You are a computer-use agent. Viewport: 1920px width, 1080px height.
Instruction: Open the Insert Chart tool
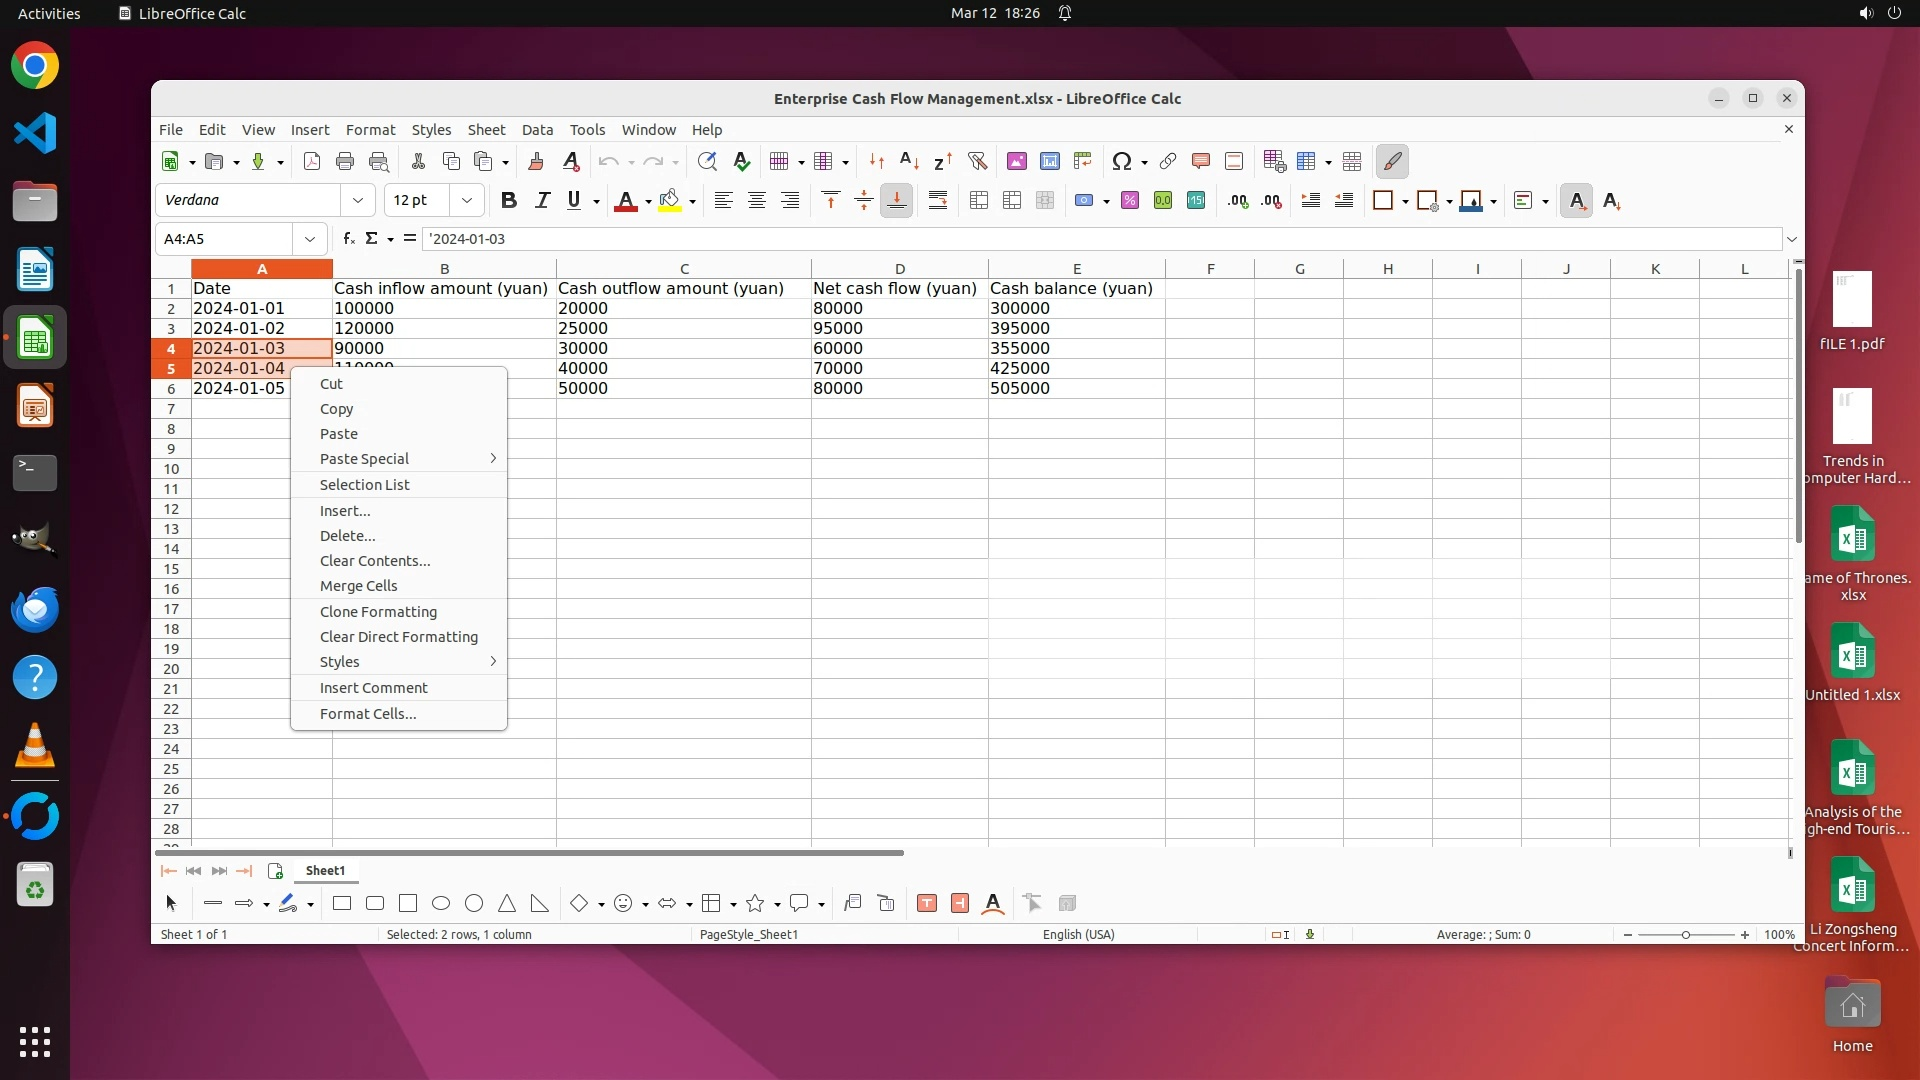click(x=1049, y=161)
